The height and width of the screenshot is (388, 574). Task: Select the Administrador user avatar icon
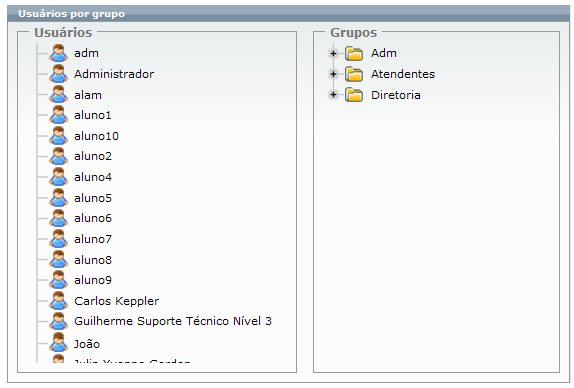pyautogui.click(x=59, y=74)
